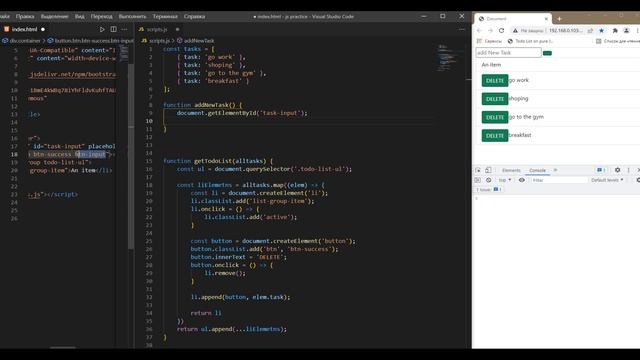Viewport: 640px width, 360px height.
Task: Open DevTools more options kebab menu
Action: click(x=629, y=170)
